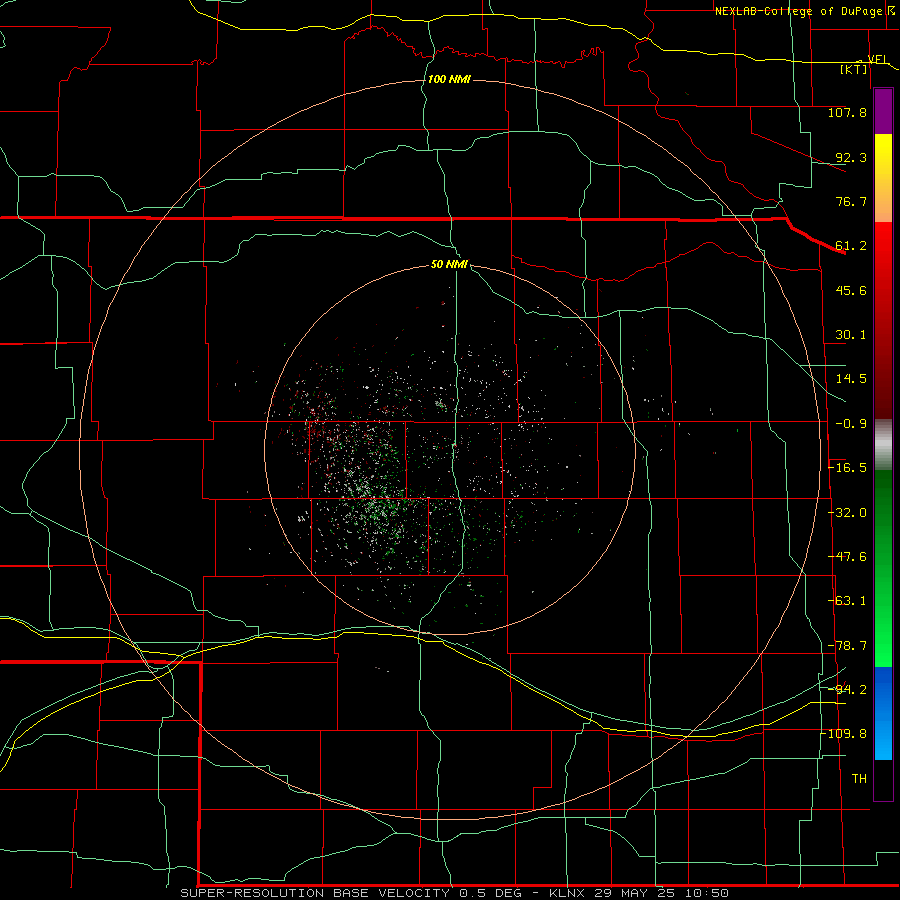Screen dimensions: 900x900
Task: Click the "TH" threshold label
Action: [x=859, y=779]
